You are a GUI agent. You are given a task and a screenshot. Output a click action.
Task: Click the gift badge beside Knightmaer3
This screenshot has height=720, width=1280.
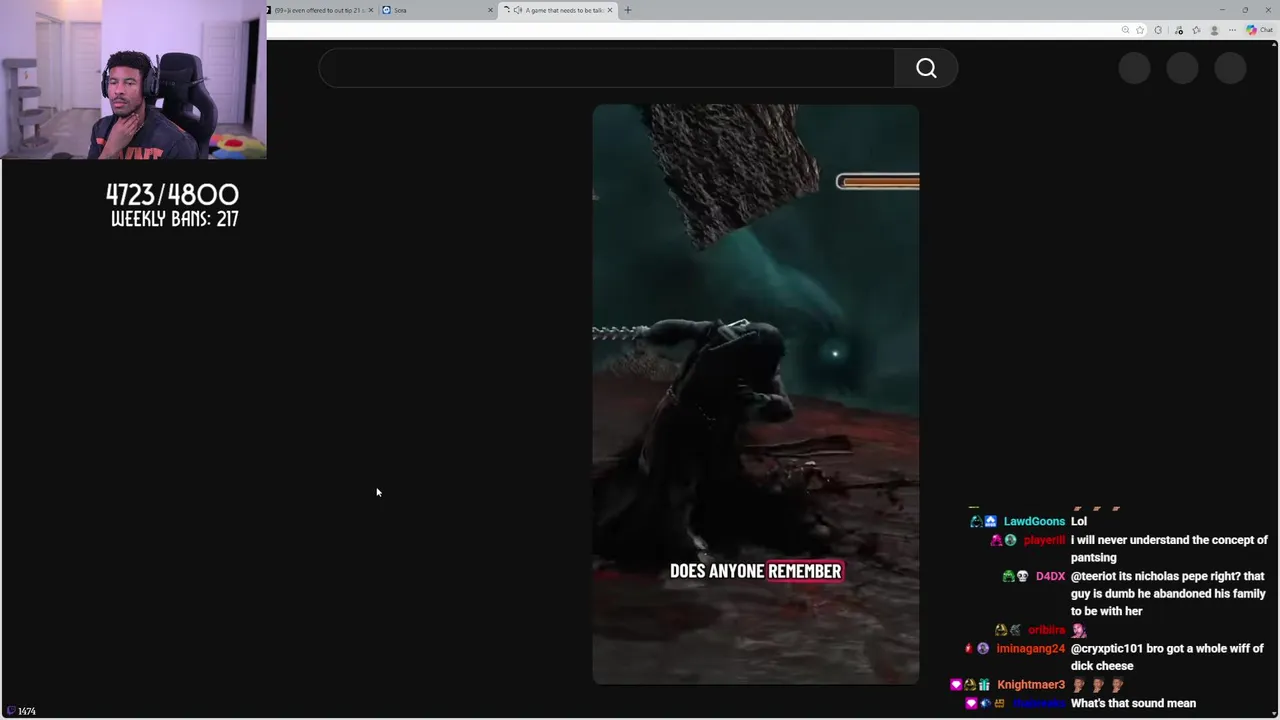coord(985,685)
